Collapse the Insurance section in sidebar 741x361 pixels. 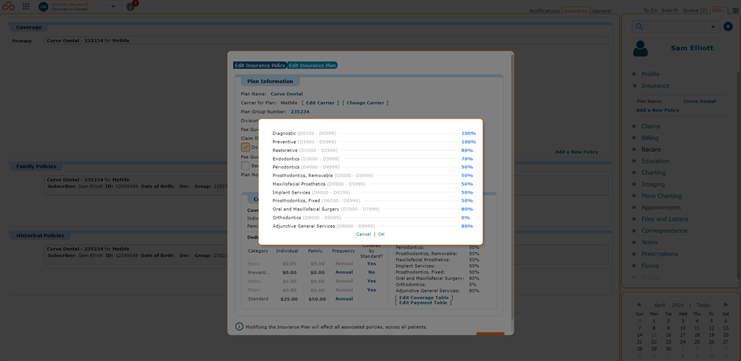(655, 86)
